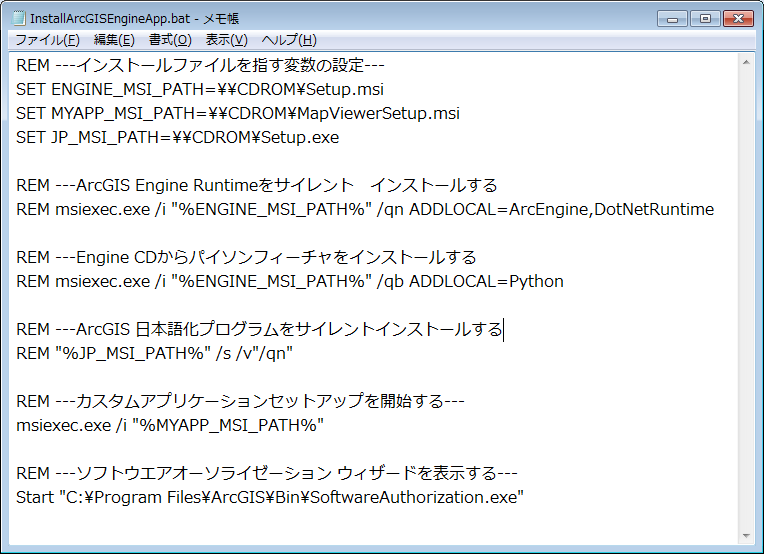Click line 'SET MYAPP_MSI_PATH=¥¥CDROM¥MapViewerSetup.msi'

click(x=238, y=113)
